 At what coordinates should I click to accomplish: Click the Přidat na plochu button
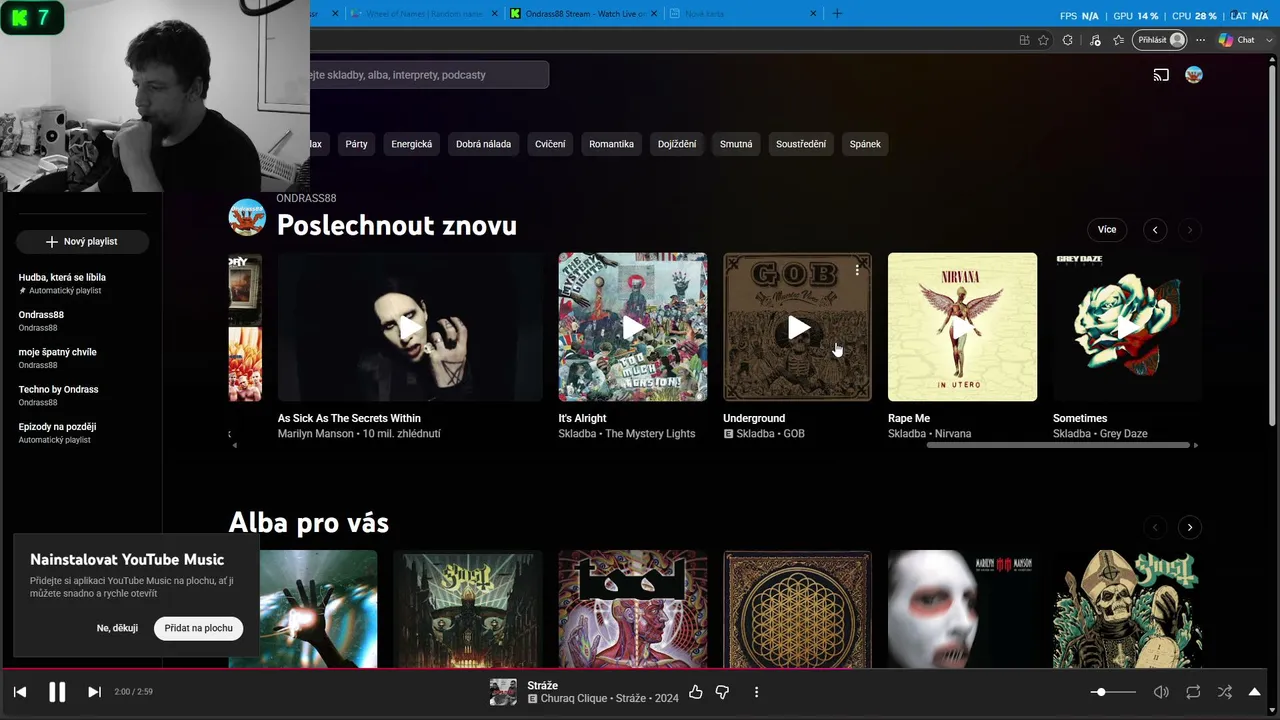pos(198,628)
